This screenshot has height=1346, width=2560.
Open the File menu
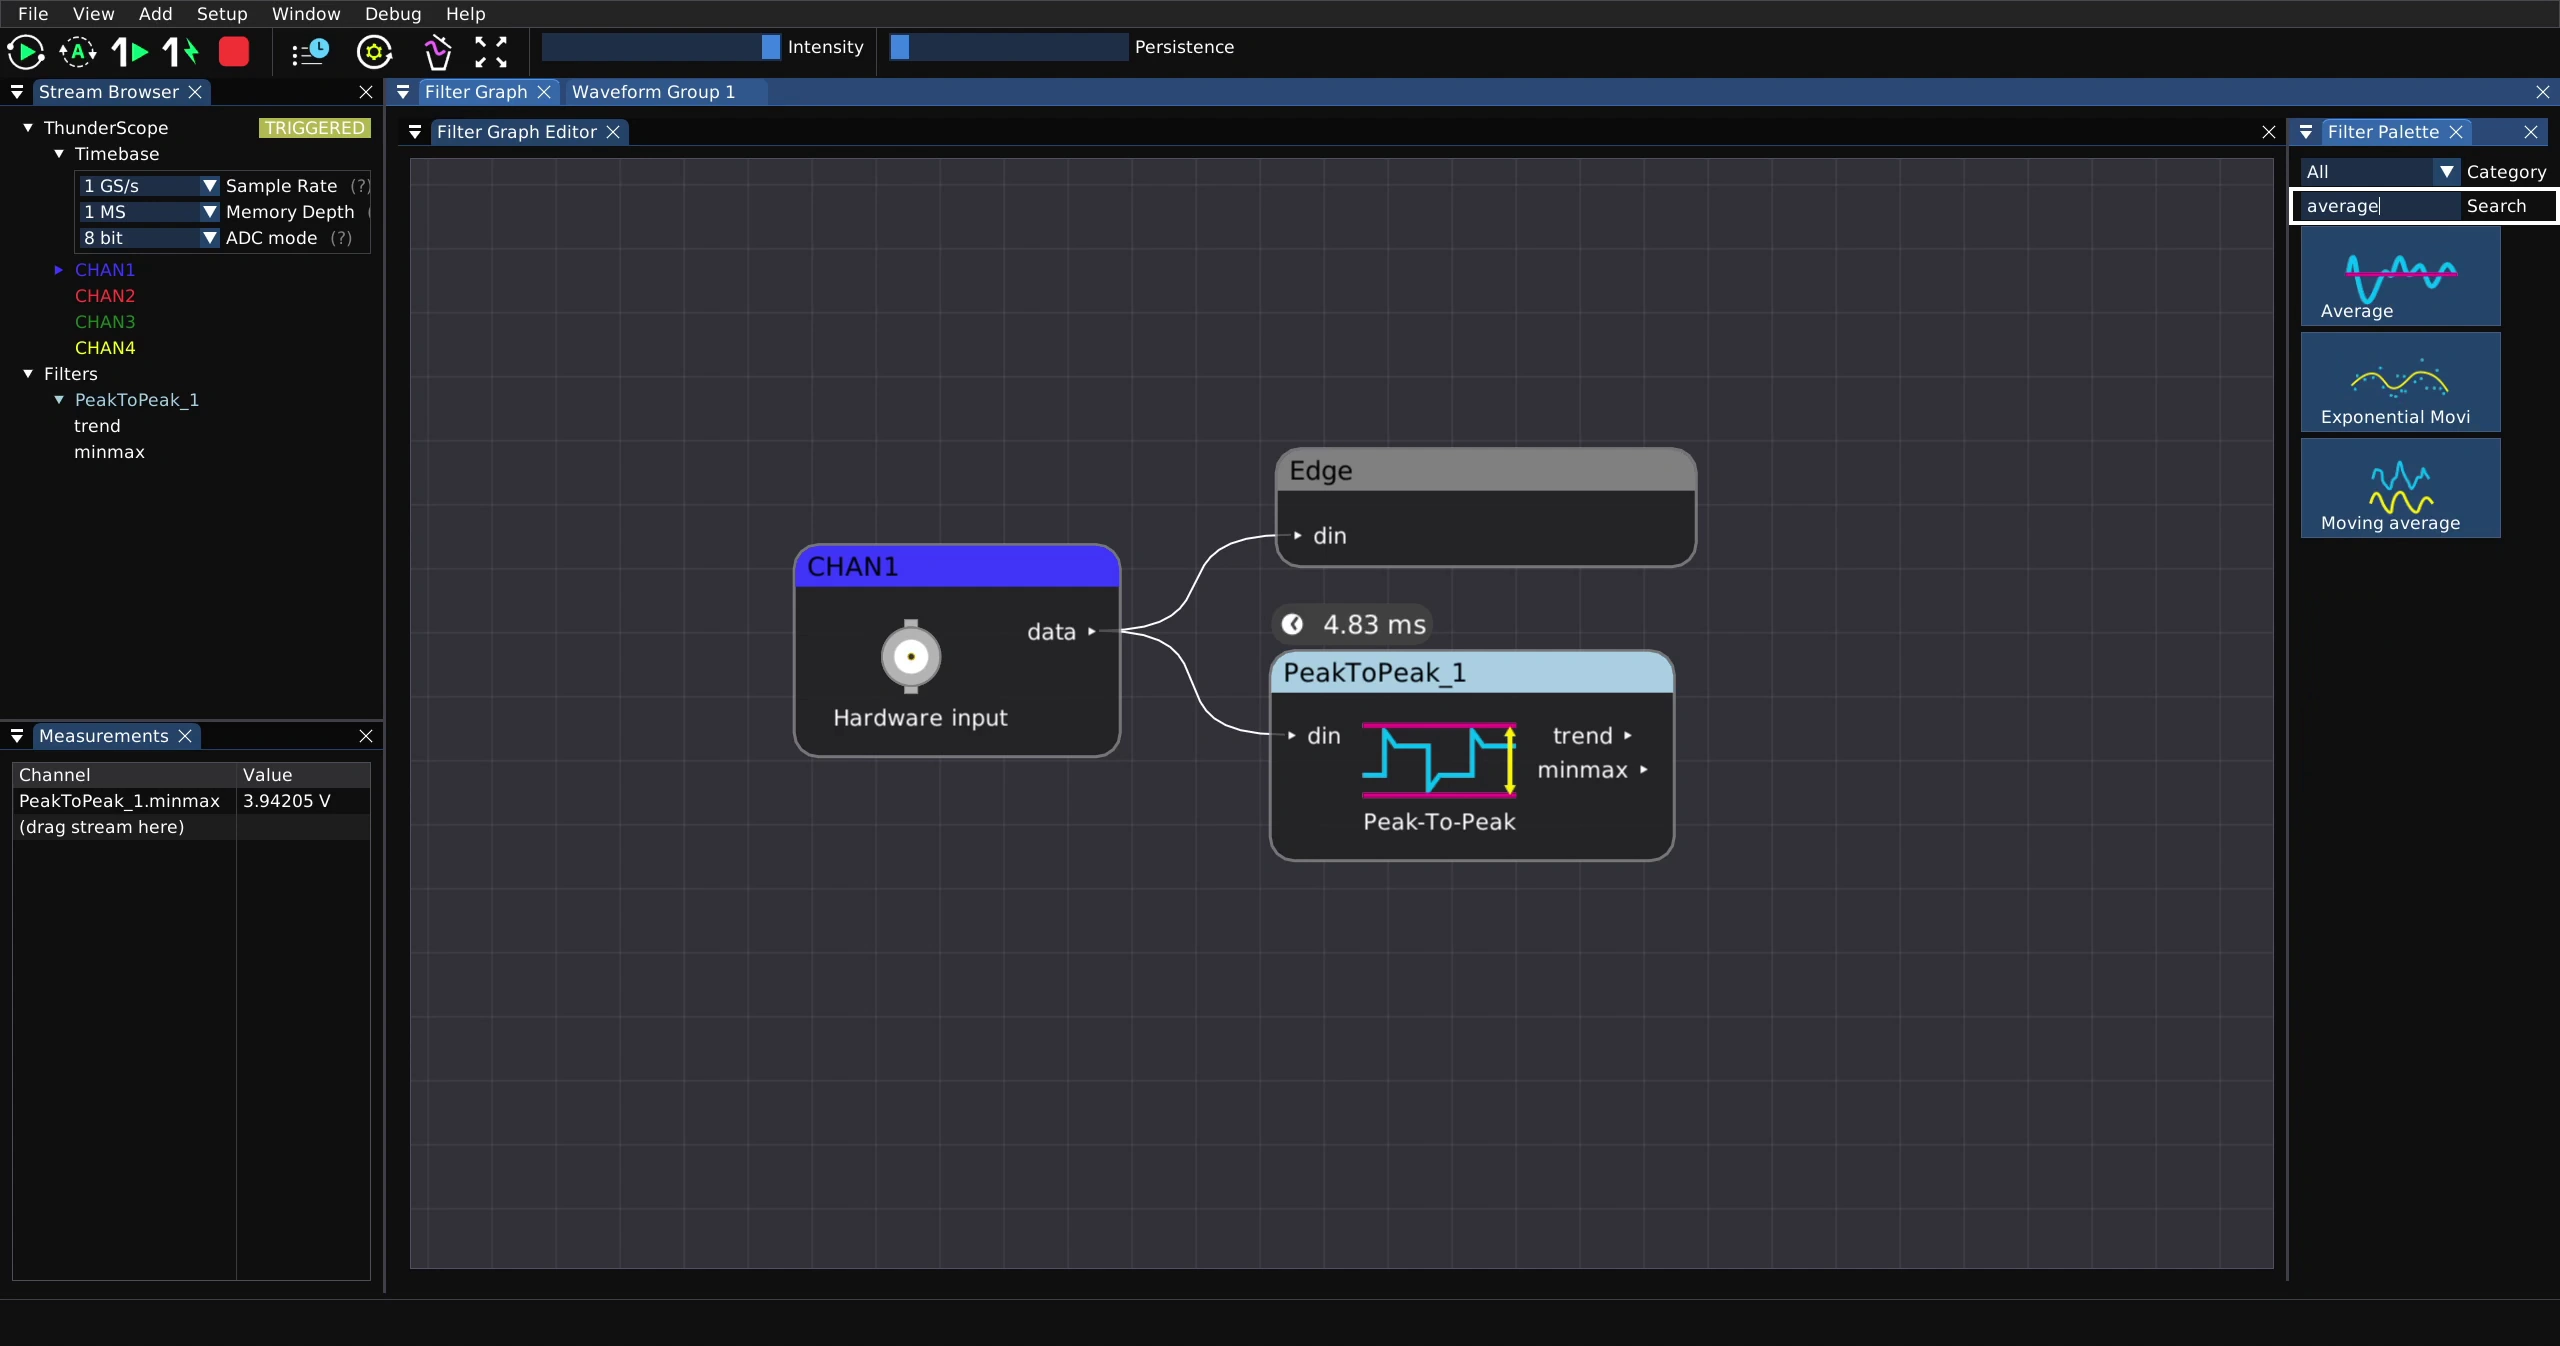[33, 14]
